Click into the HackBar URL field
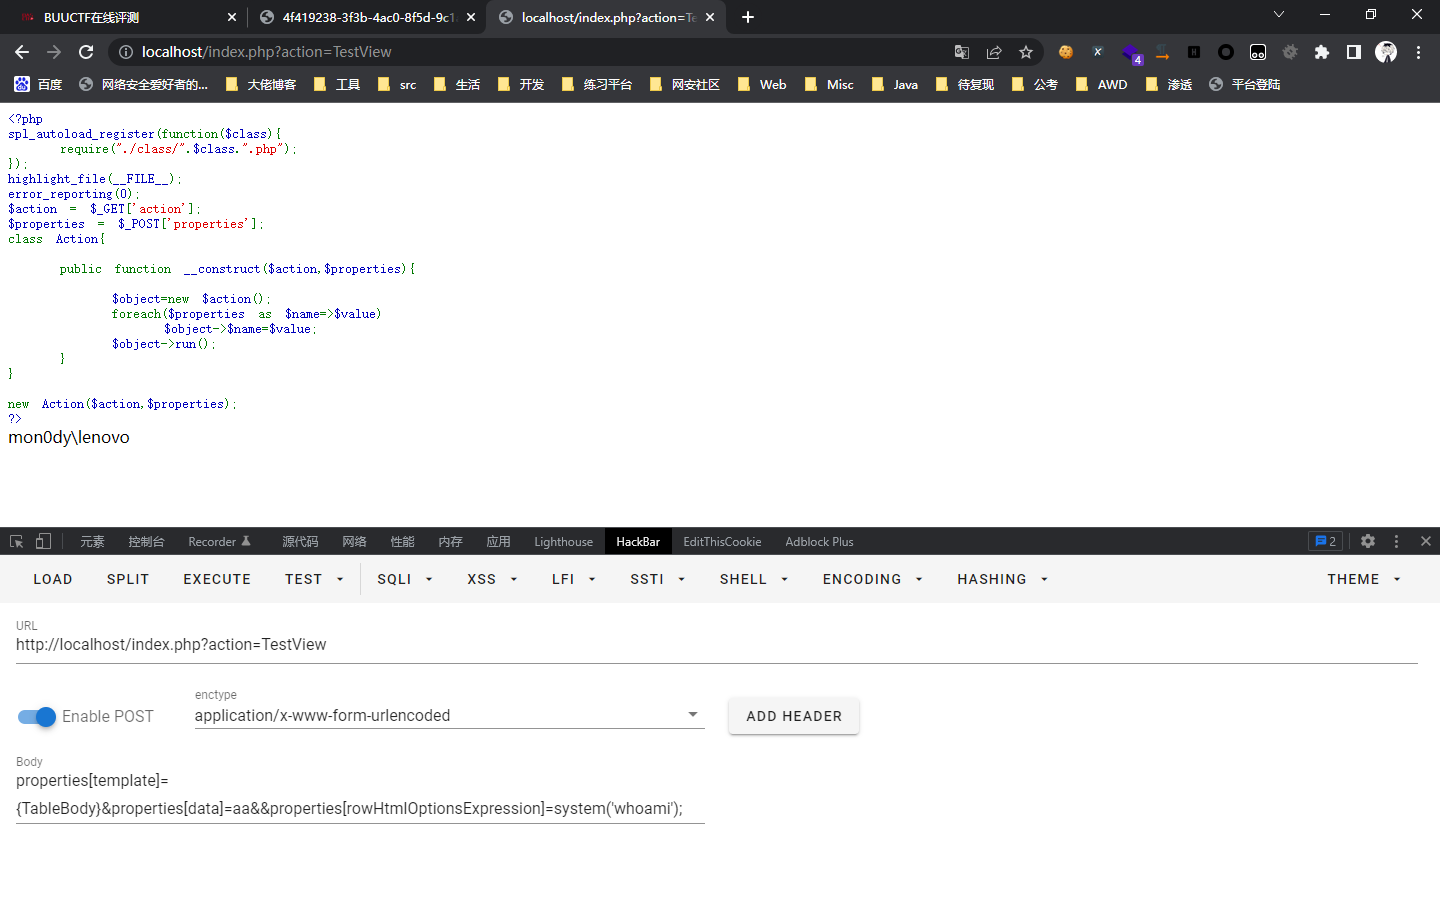This screenshot has height=900, width=1440. pyautogui.click(x=717, y=645)
